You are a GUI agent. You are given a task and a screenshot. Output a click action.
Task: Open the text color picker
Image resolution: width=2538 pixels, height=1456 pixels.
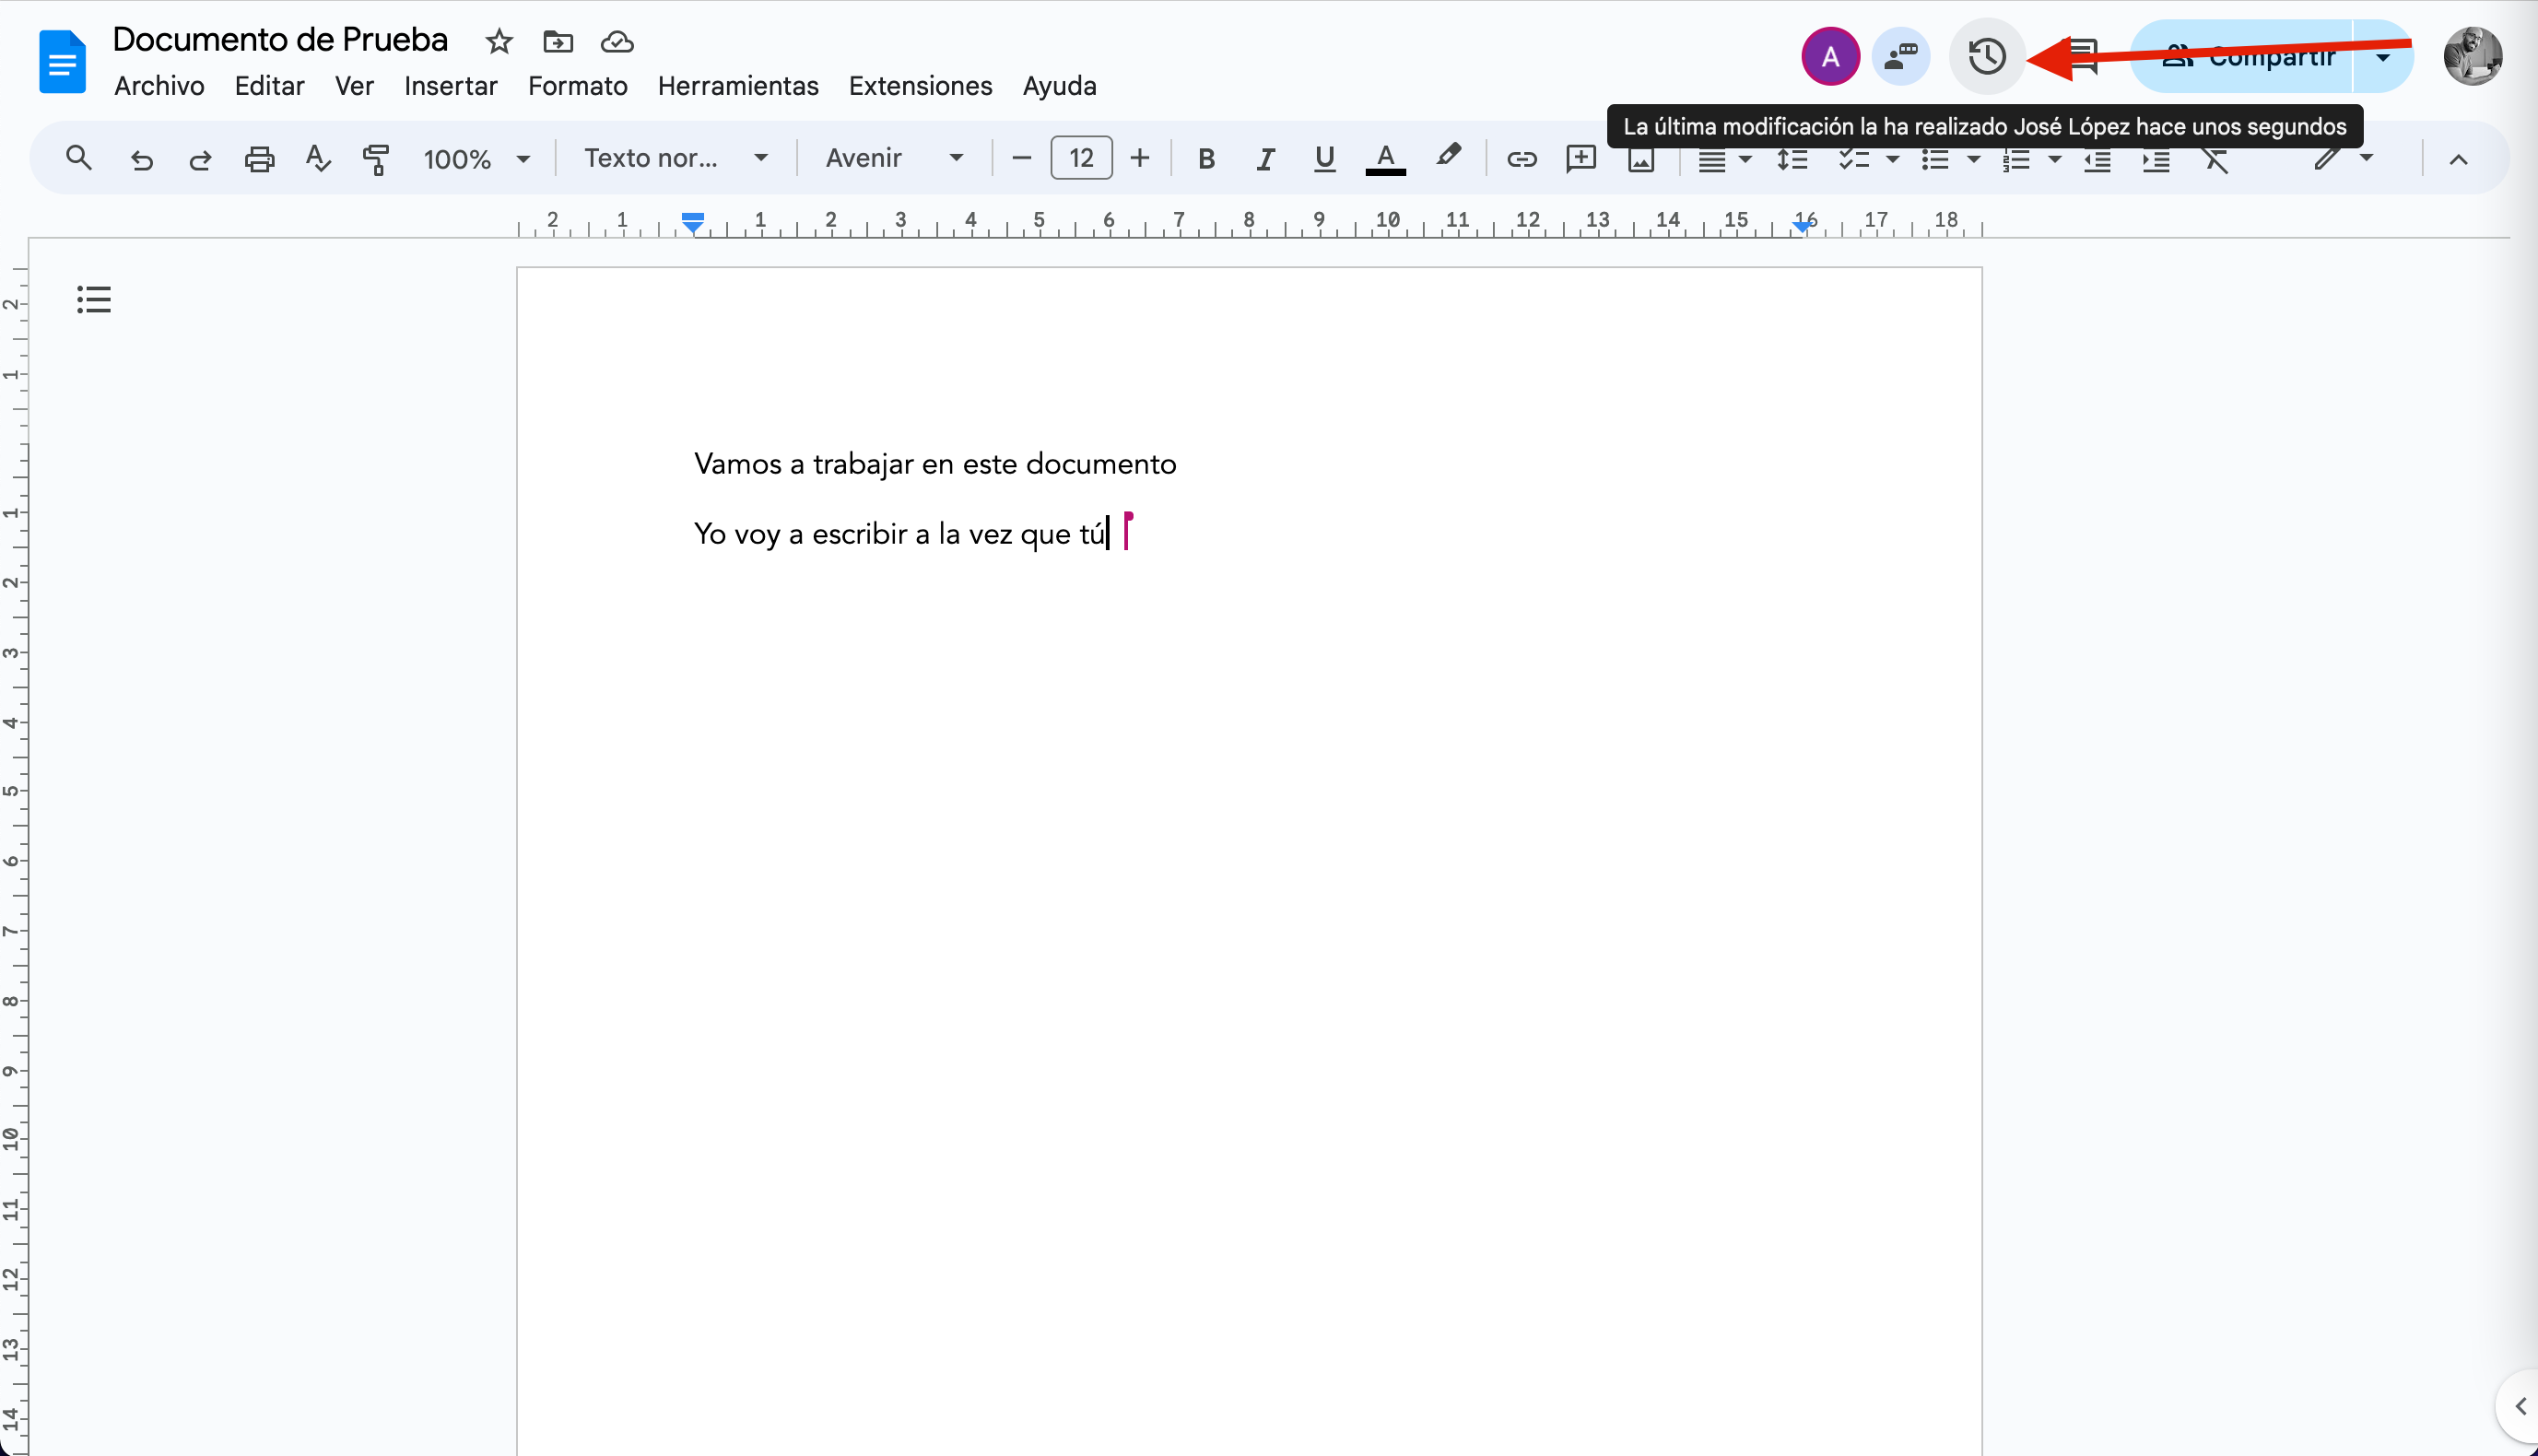pos(1385,158)
